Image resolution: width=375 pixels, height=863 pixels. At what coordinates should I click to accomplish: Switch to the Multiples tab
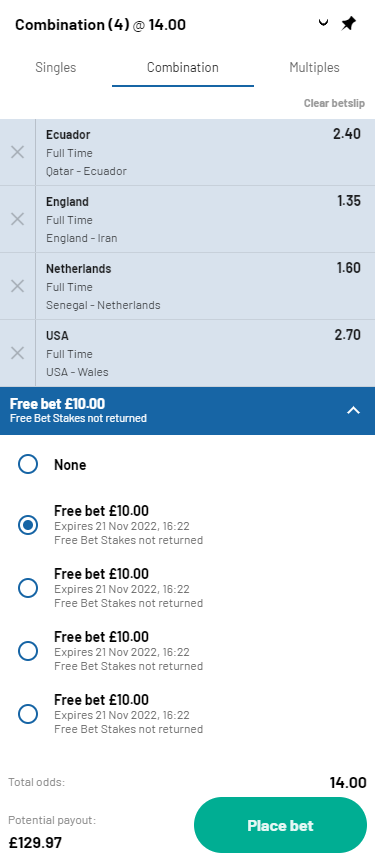tap(314, 68)
